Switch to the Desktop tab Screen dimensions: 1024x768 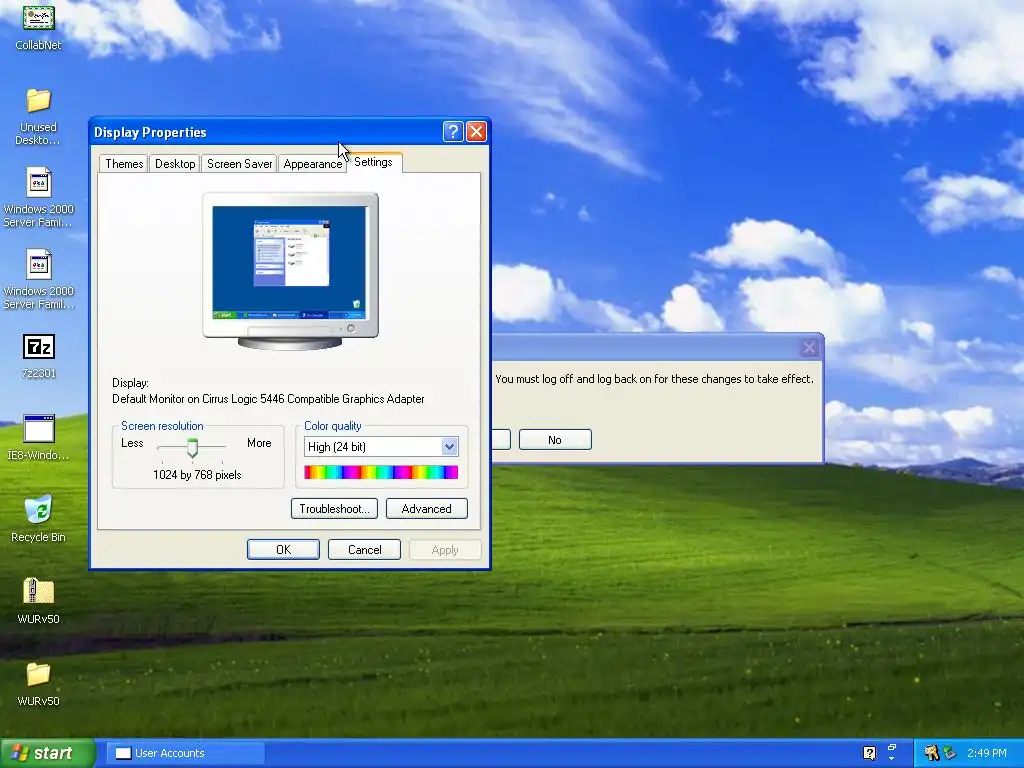click(x=175, y=164)
